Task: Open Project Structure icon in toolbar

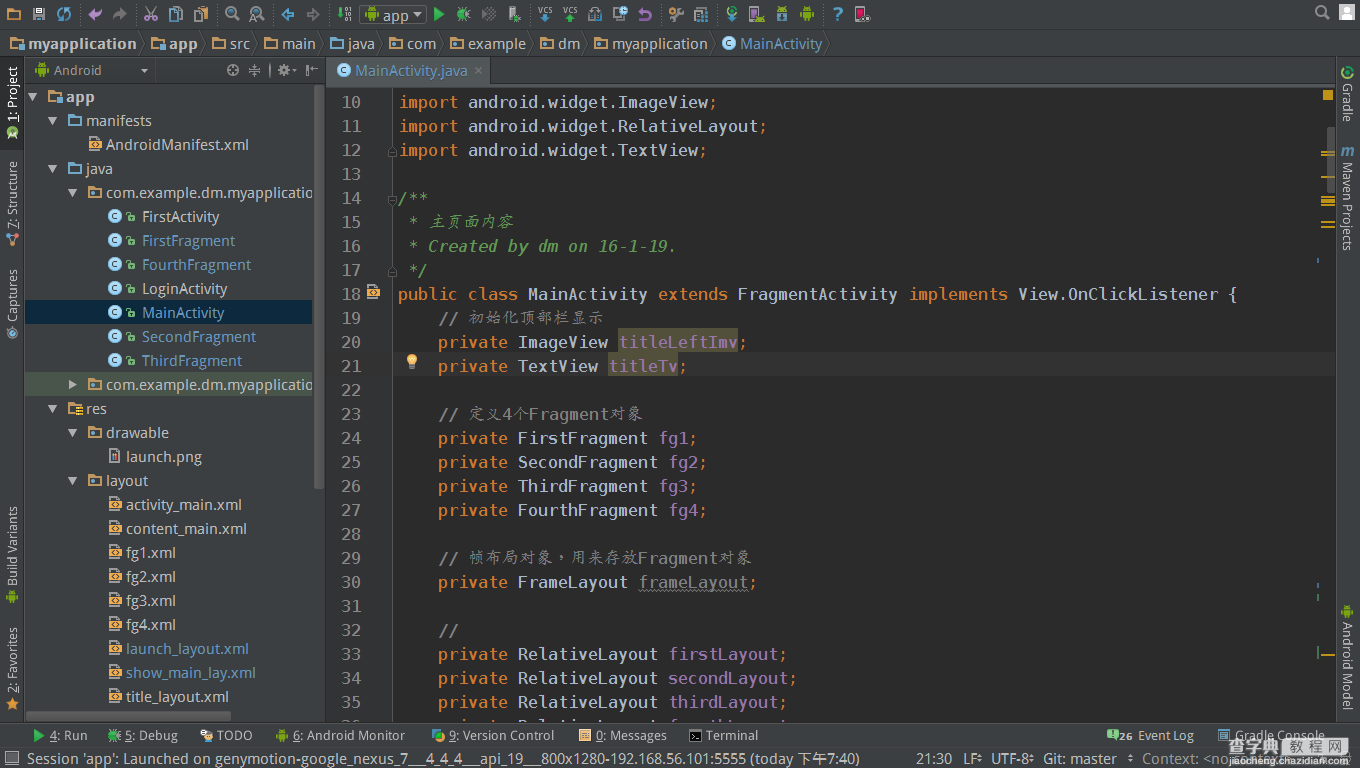Action: (701, 14)
